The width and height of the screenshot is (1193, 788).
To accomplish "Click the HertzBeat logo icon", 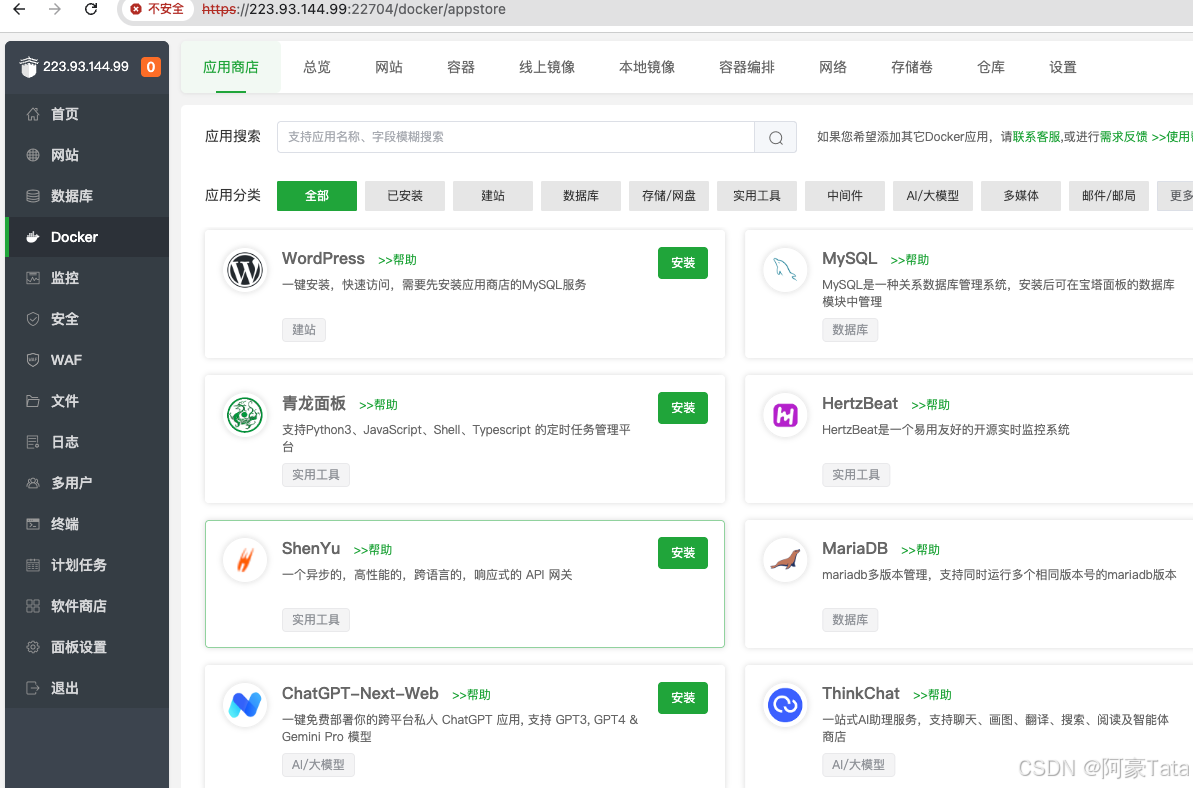I will [785, 415].
